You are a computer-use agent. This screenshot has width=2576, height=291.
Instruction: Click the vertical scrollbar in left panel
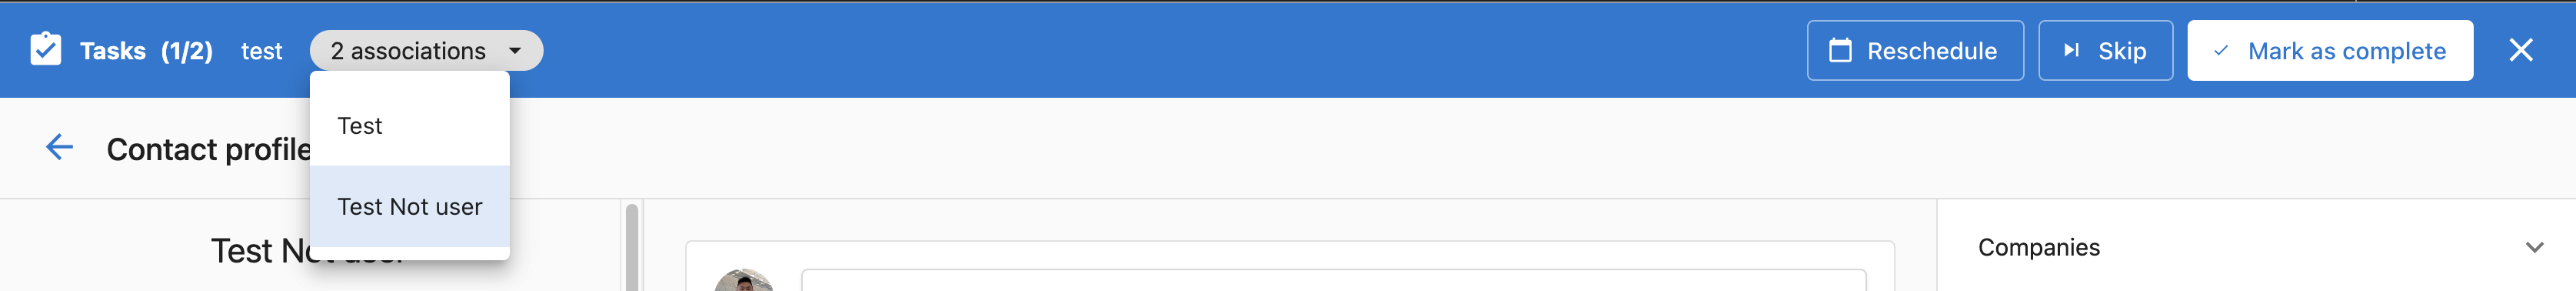(x=631, y=246)
